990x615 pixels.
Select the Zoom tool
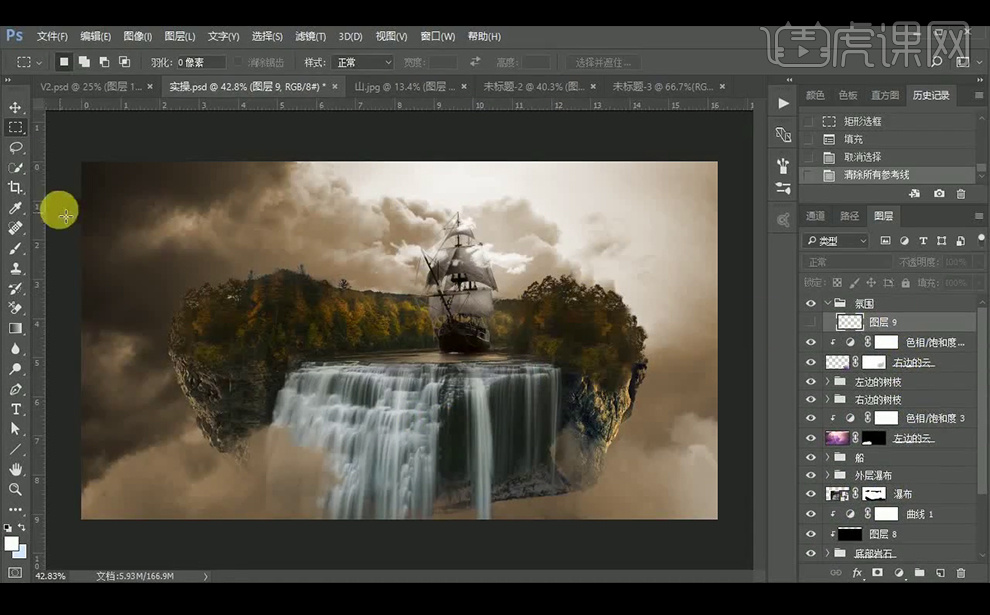(x=15, y=489)
